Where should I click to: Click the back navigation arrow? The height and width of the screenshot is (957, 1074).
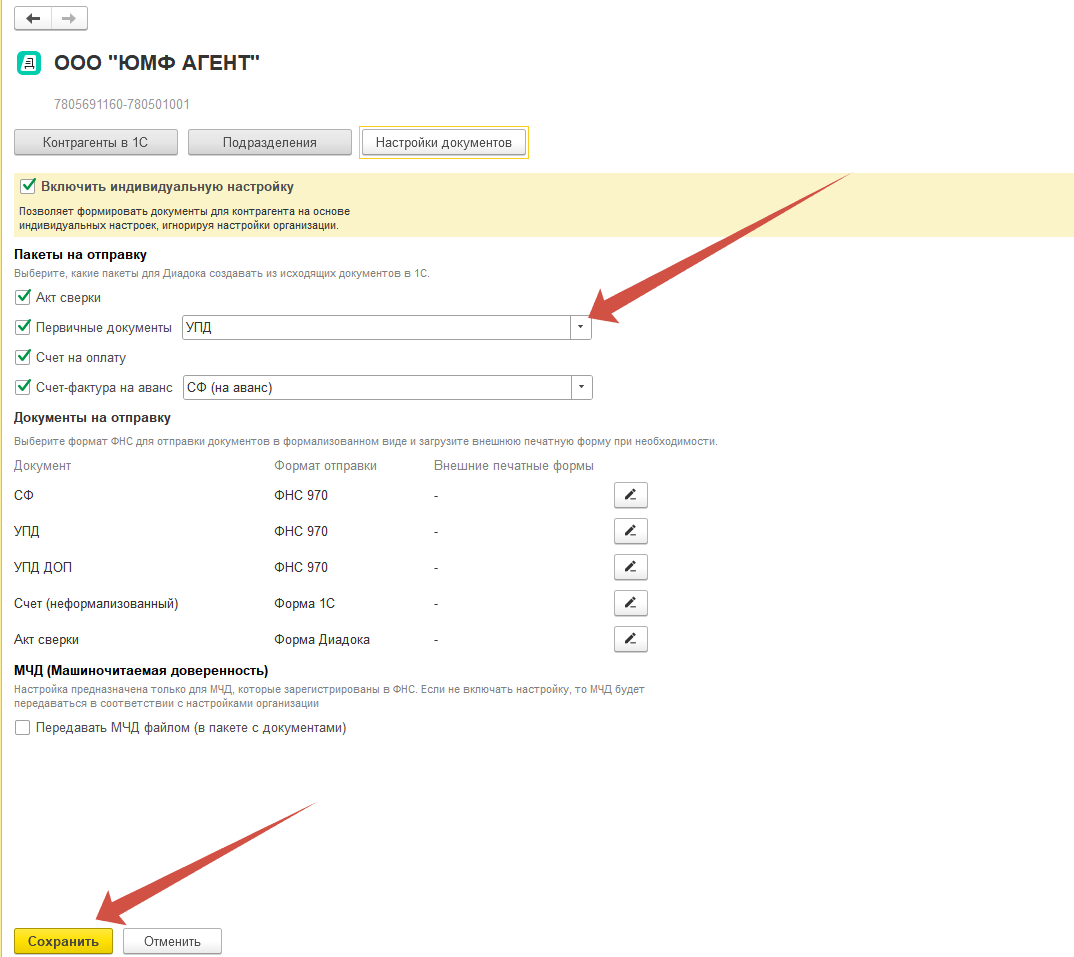(33, 18)
